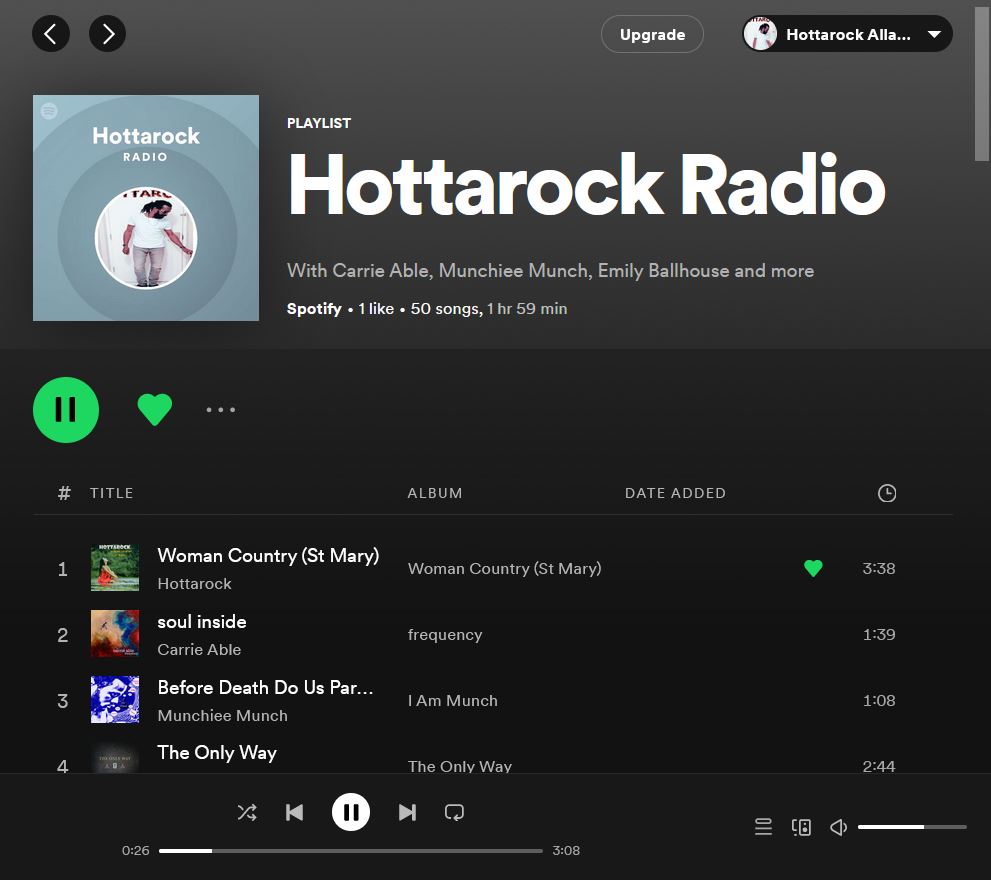Open the album link frequency
This screenshot has width=991, height=880.
click(x=445, y=635)
